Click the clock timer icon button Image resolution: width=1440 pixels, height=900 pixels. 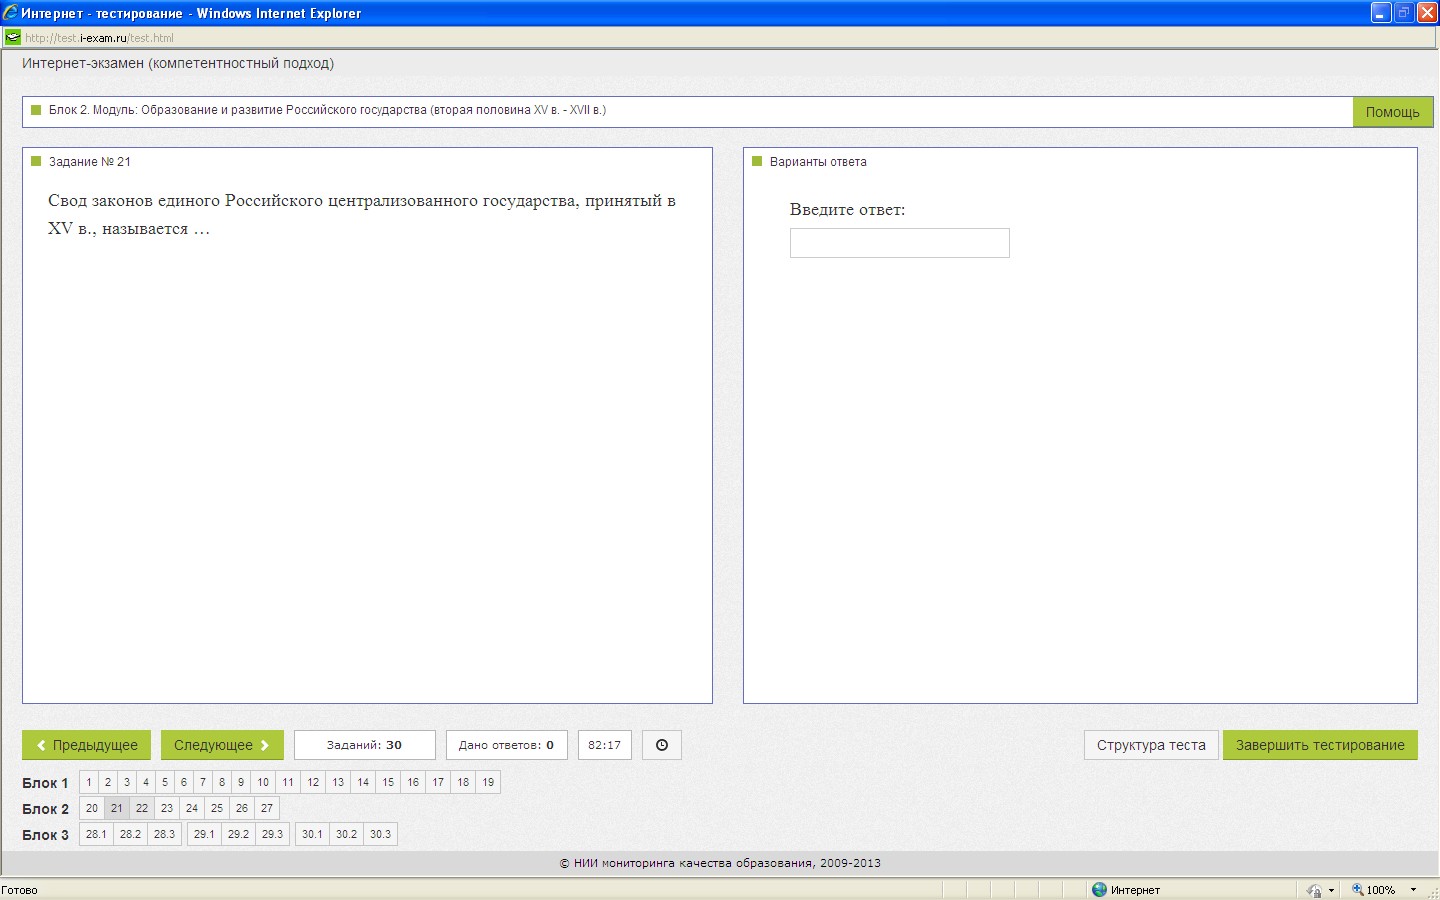pyautogui.click(x=661, y=745)
